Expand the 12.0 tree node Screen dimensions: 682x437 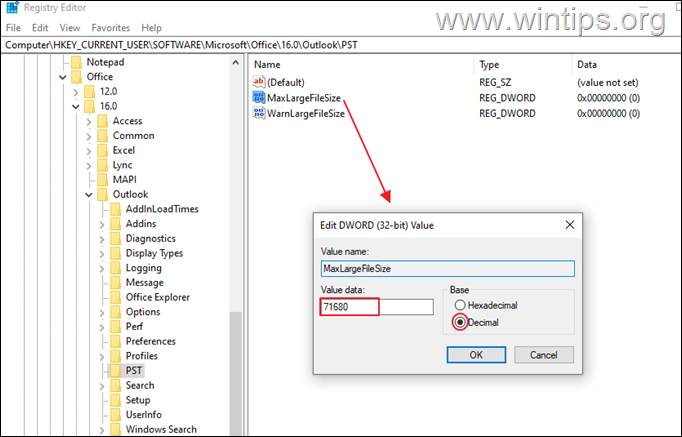(x=76, y=92)
